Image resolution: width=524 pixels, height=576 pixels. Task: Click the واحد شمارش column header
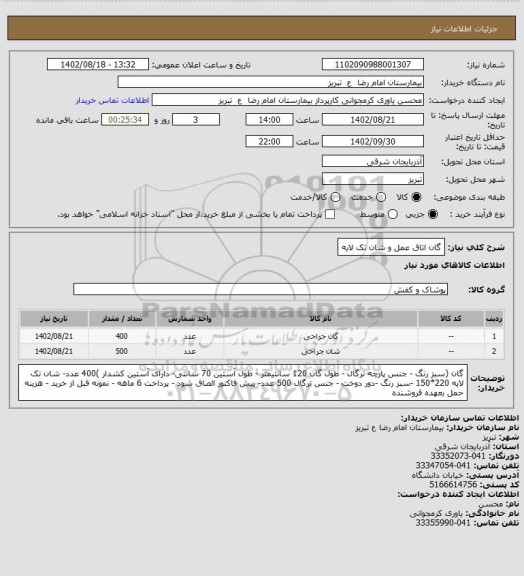coord(190,319)
